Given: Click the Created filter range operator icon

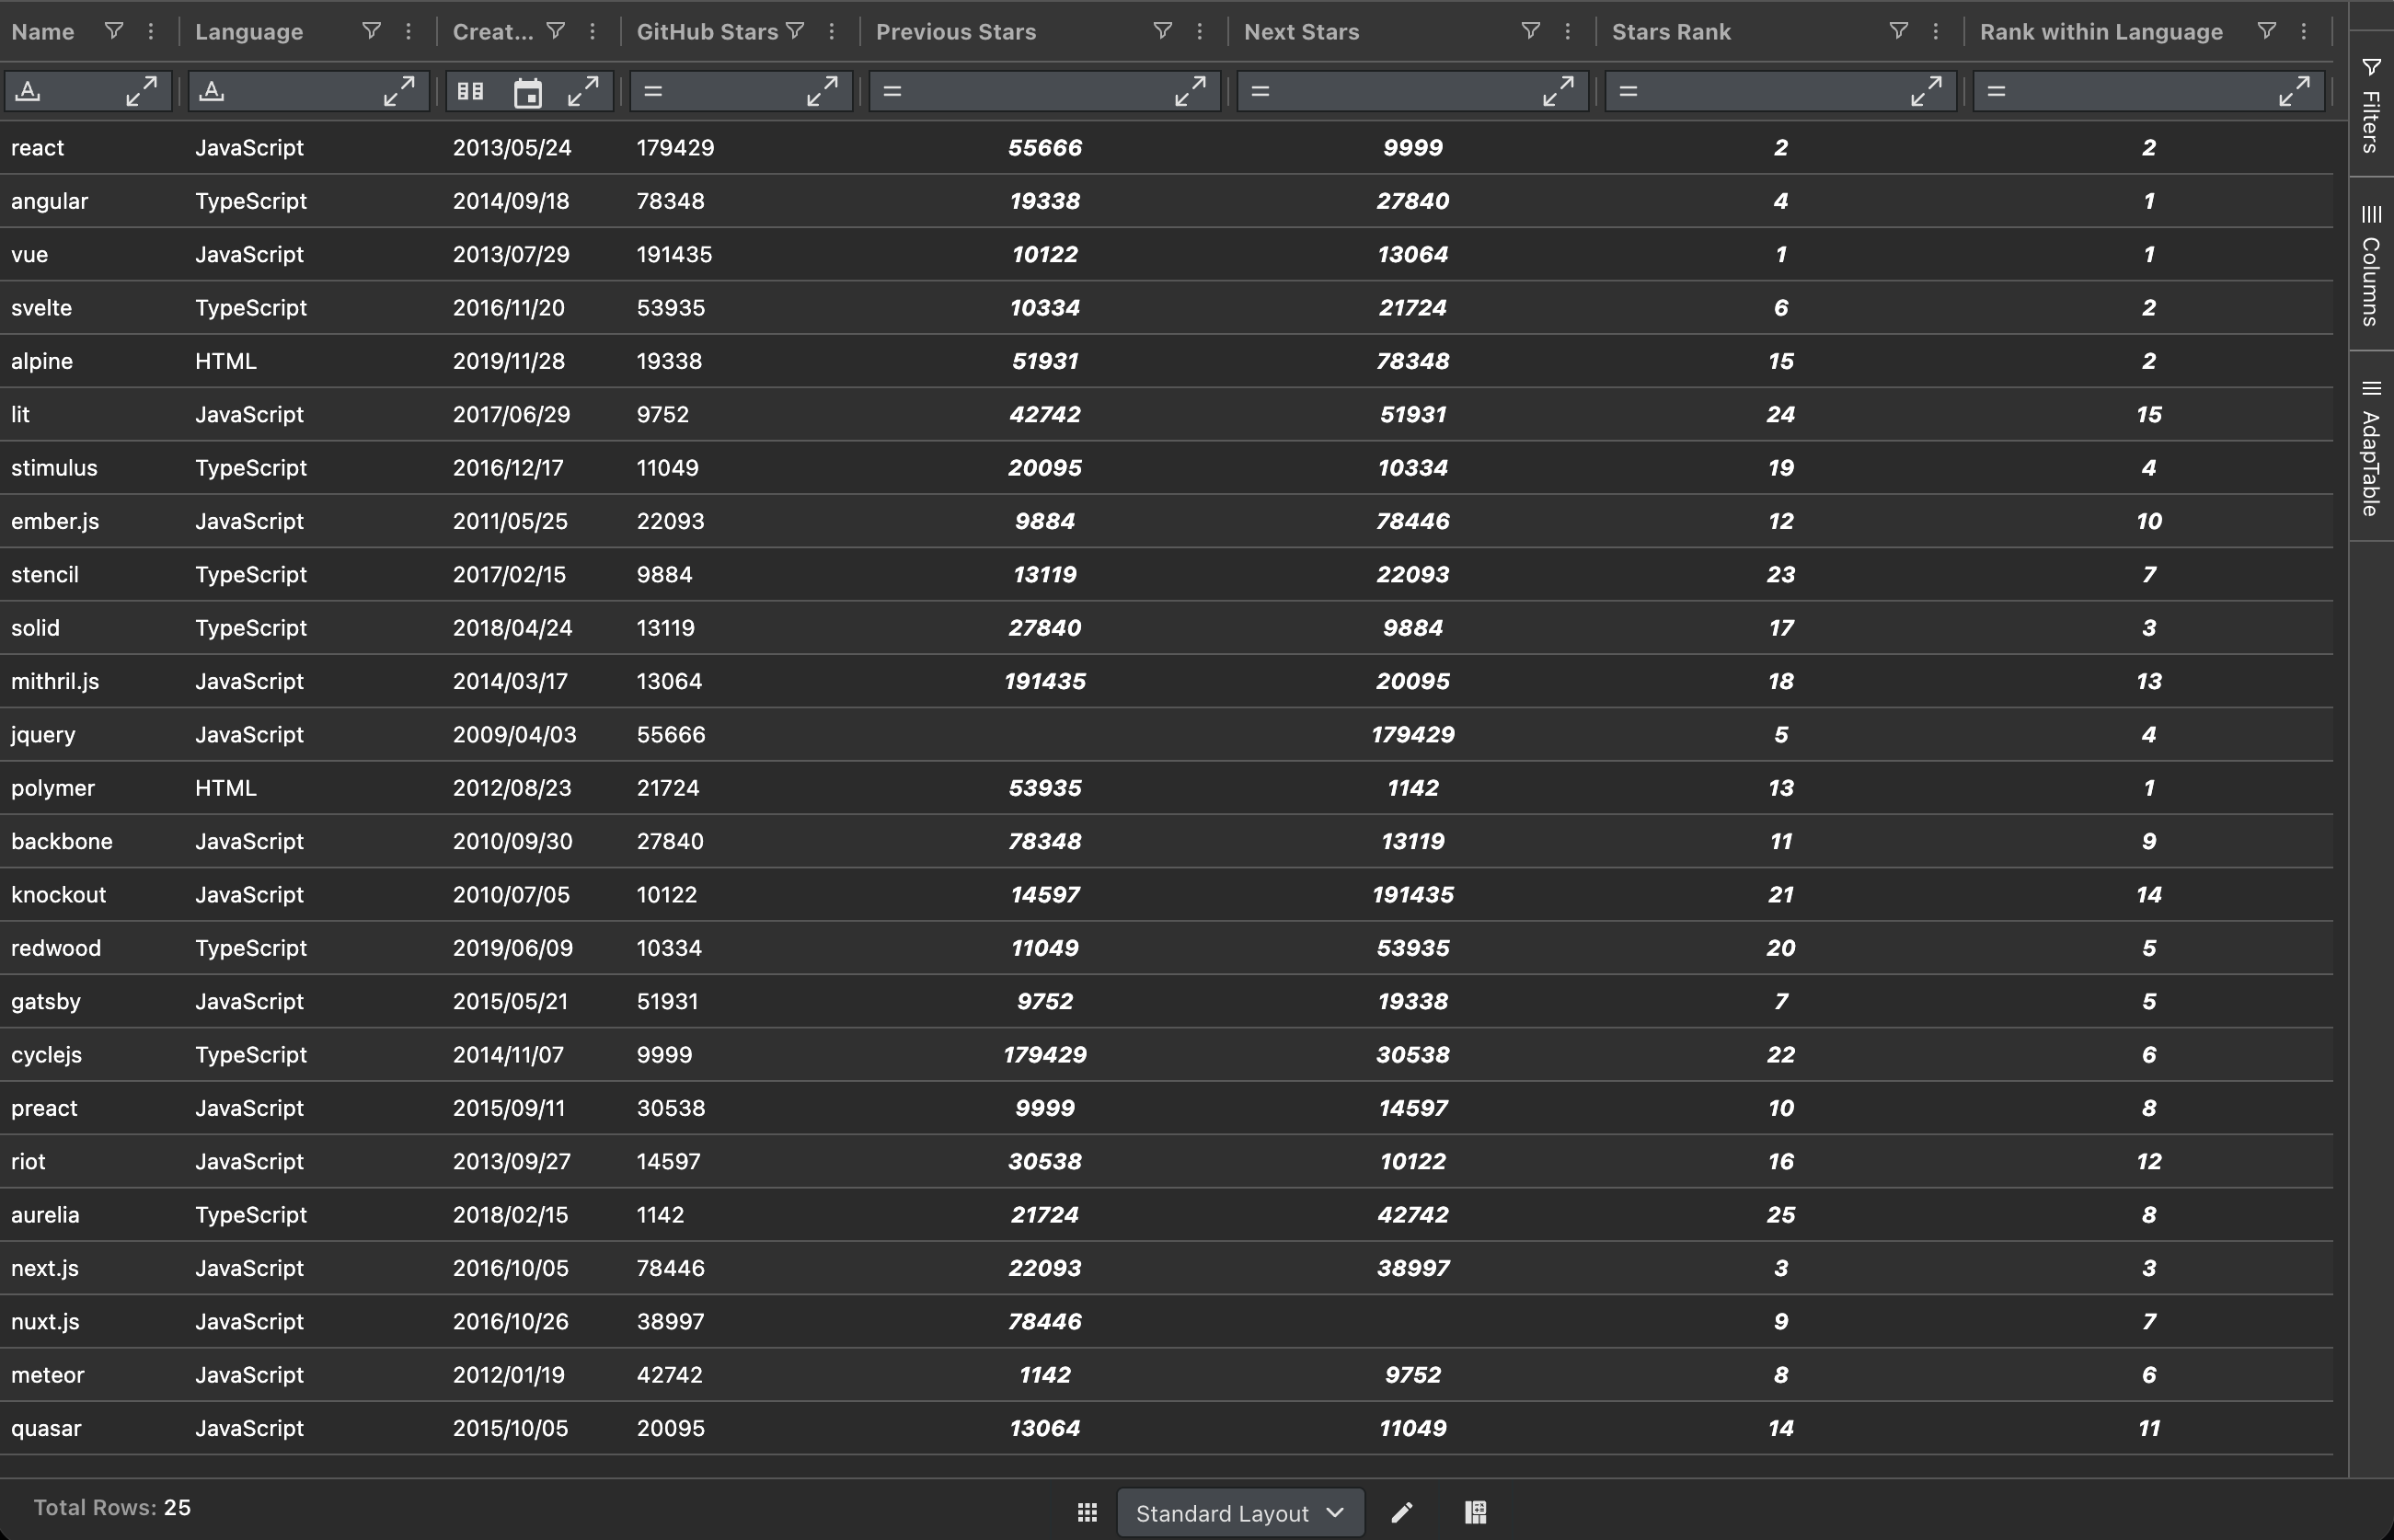Looking at the screenshot, I should [x=470, y=91].
